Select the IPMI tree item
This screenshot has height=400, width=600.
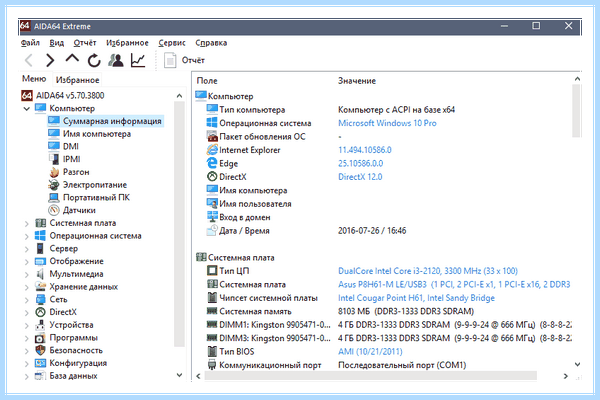(x=64, y=159)
